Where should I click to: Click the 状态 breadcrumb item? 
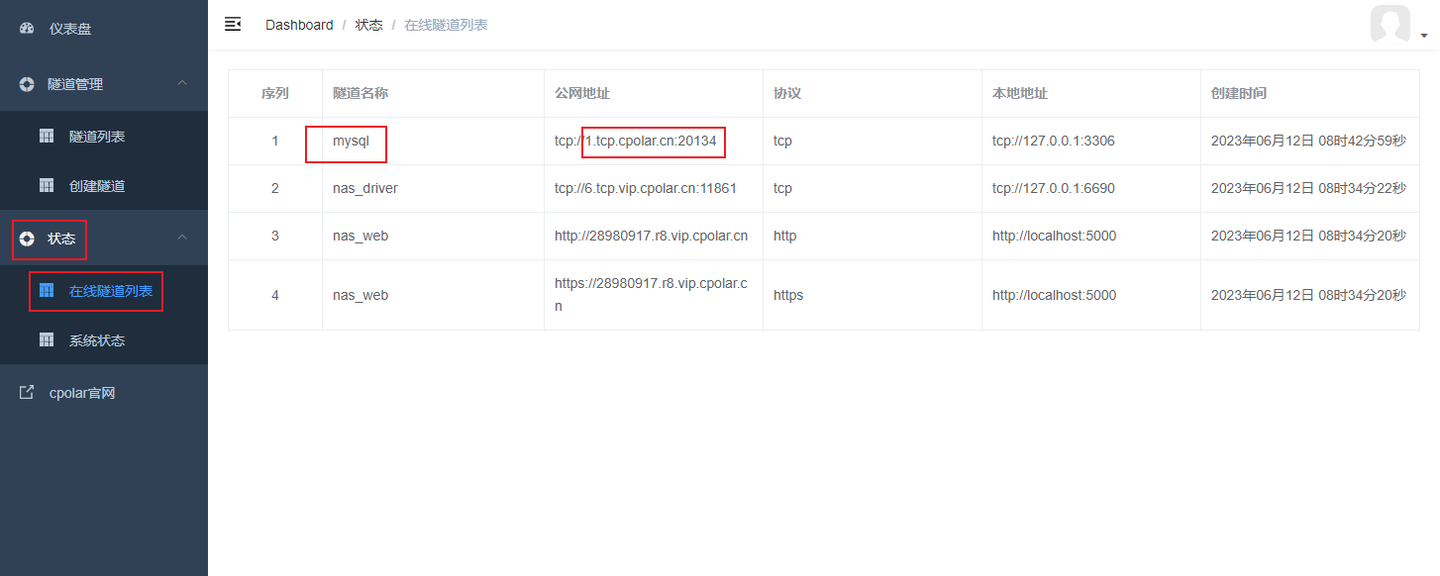tap(369, 24)
